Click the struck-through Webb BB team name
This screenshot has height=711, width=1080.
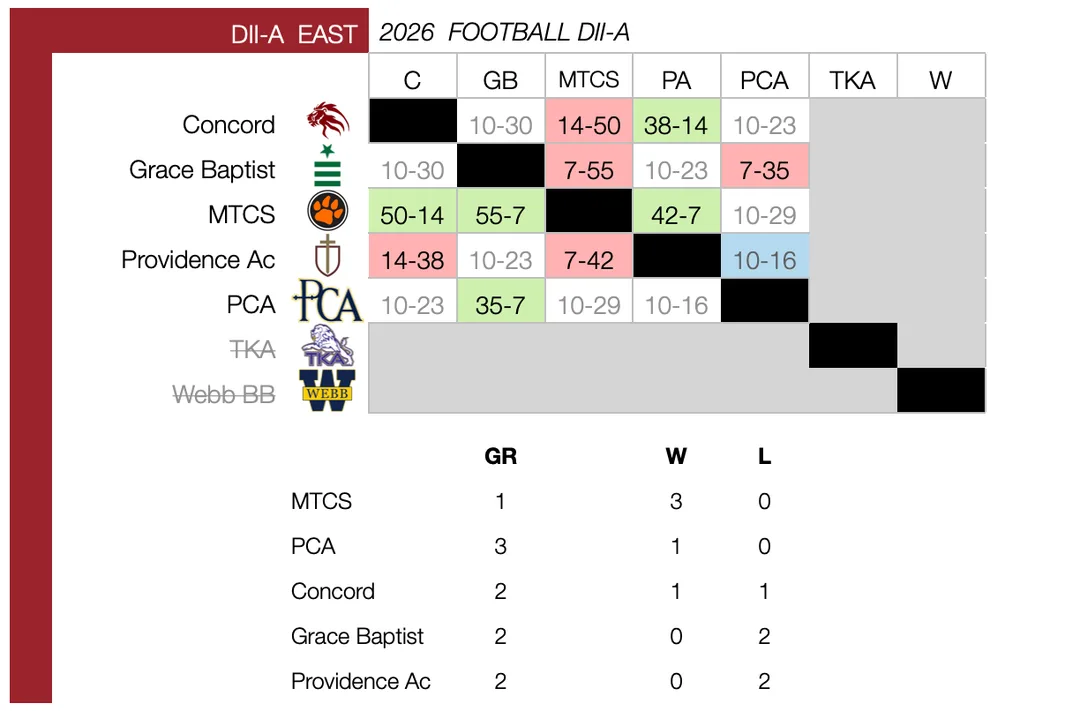(224, 394)
